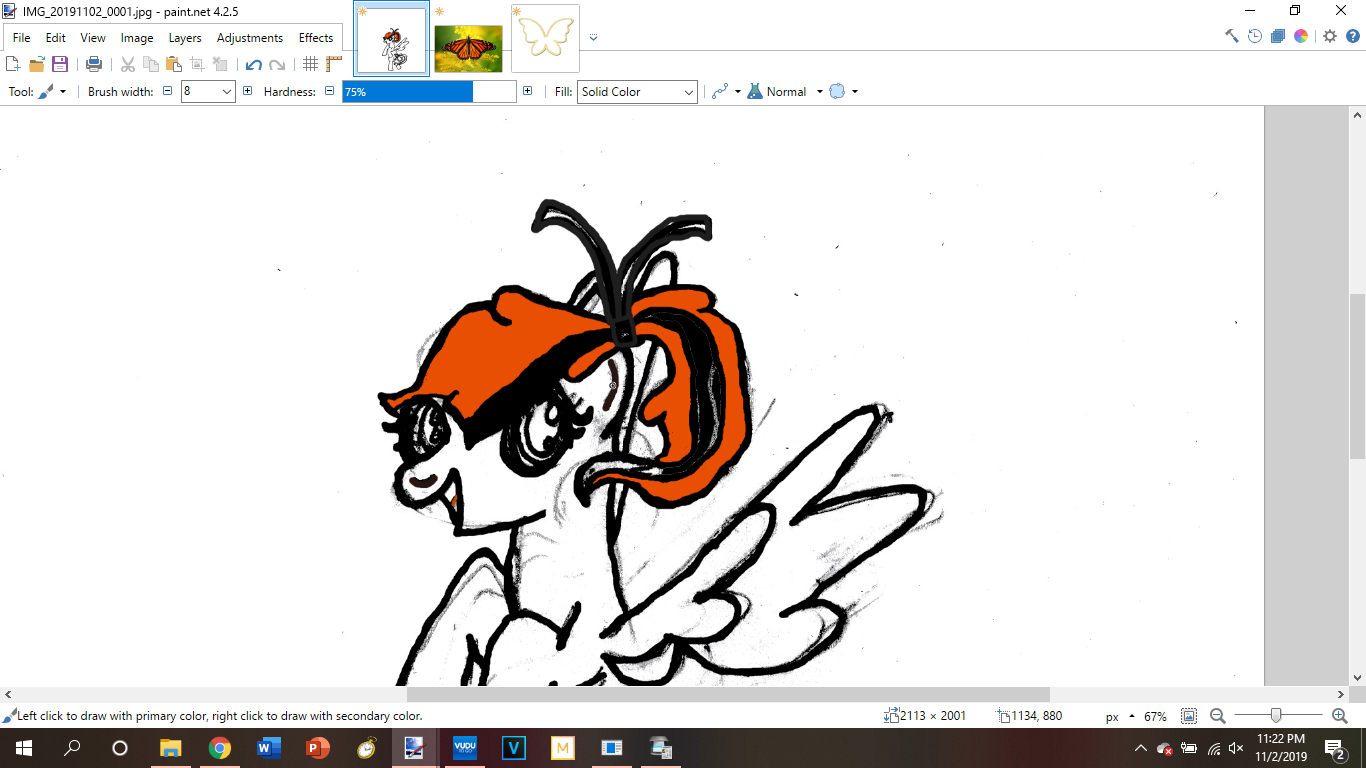Expand the Normal blend mode dropdown
Screen dimensions: 1366x768
[819, 92]
